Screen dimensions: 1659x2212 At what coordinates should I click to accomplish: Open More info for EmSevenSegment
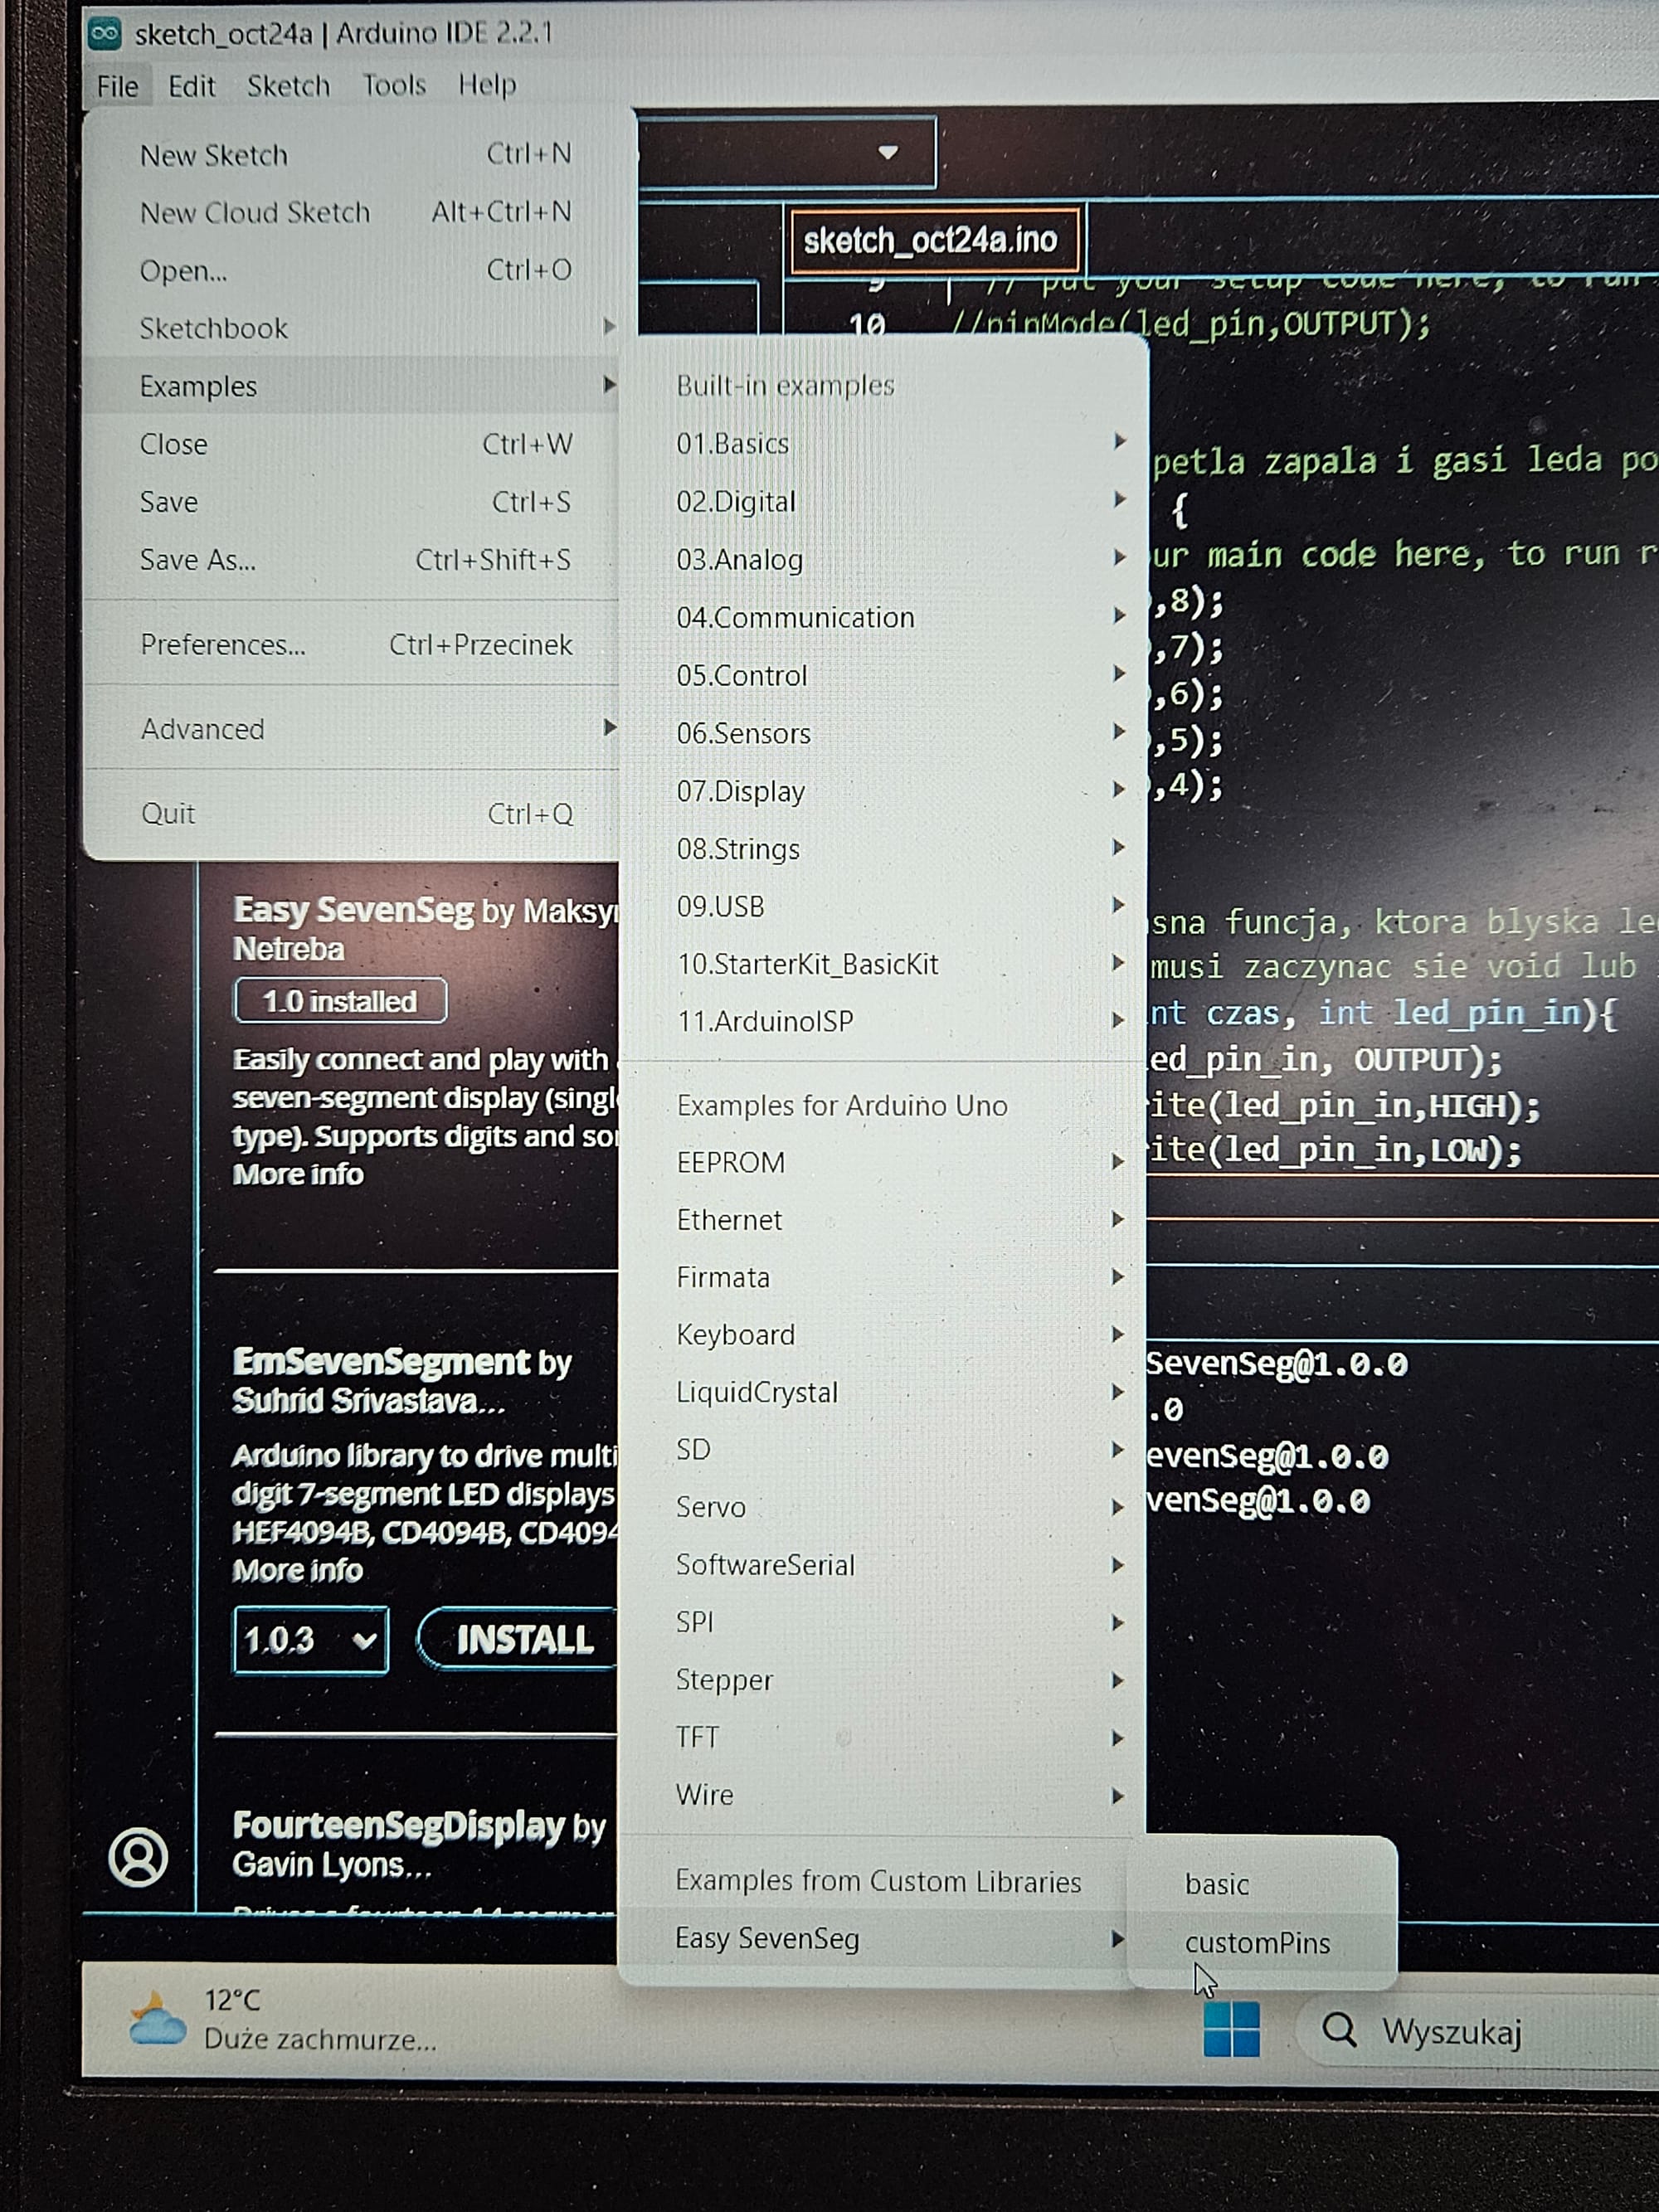click(298, 1570)
